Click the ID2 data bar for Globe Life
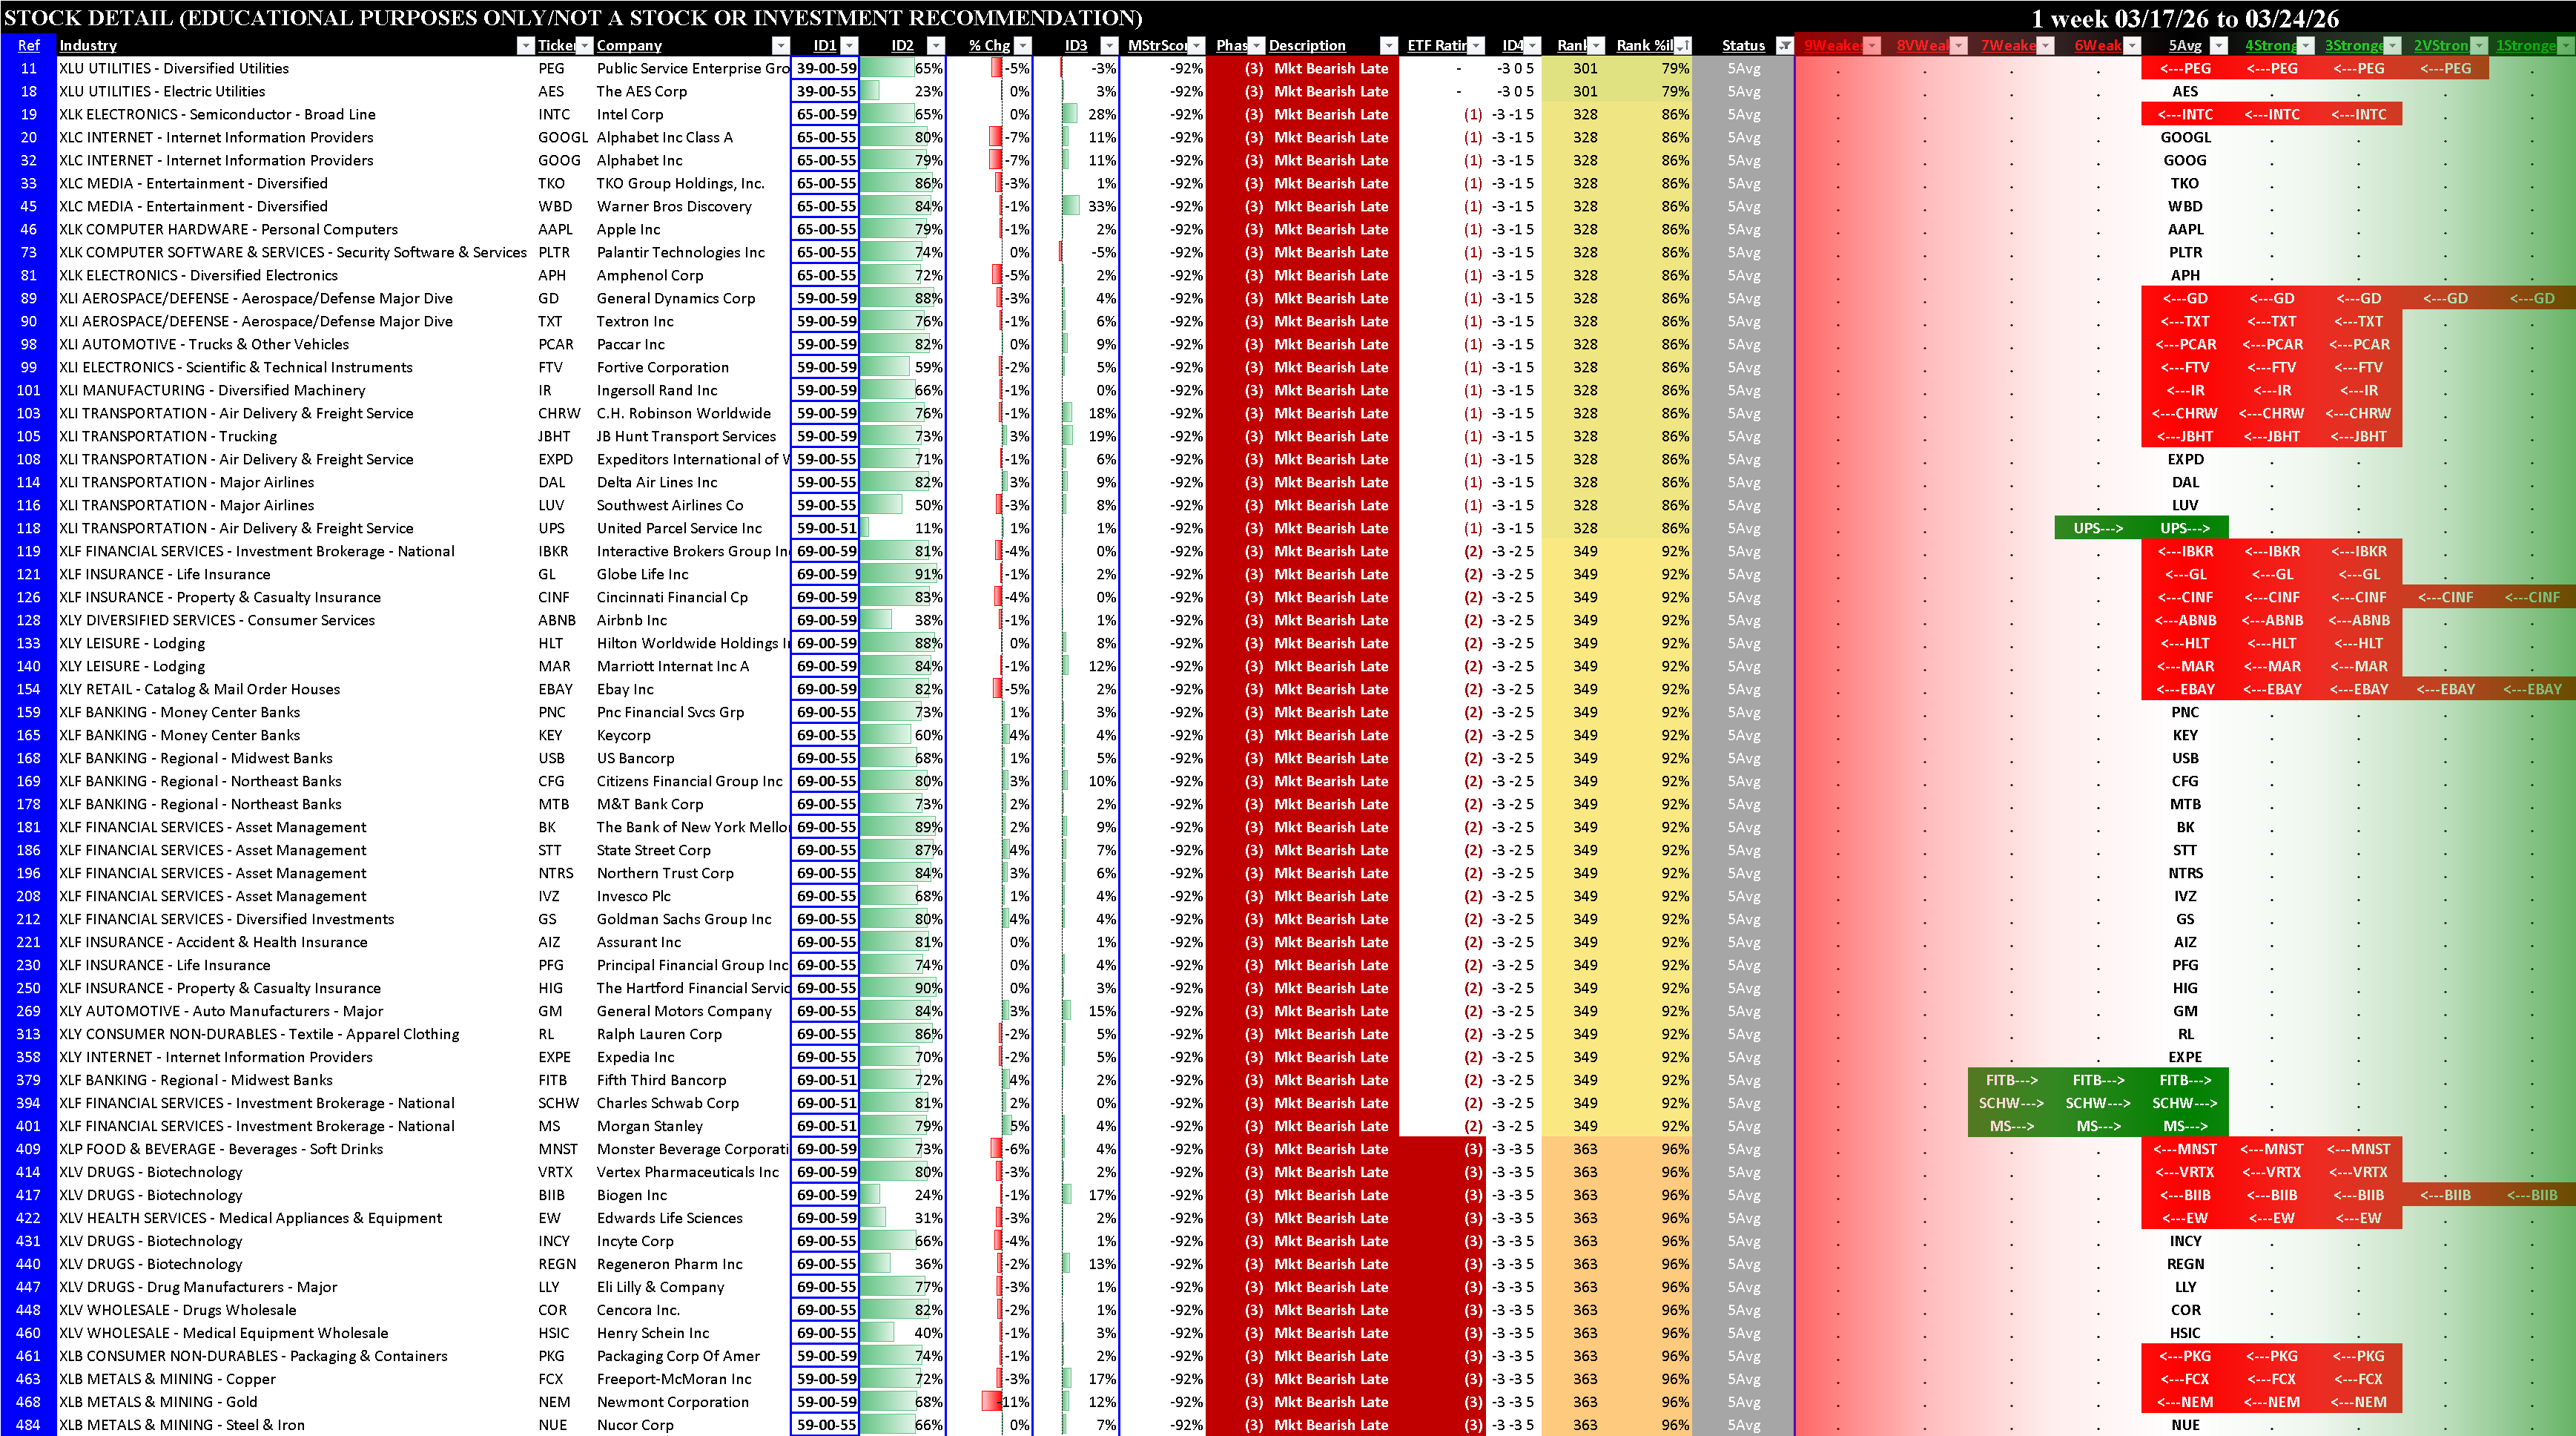 pyautogui.click(x=900, y=574)
